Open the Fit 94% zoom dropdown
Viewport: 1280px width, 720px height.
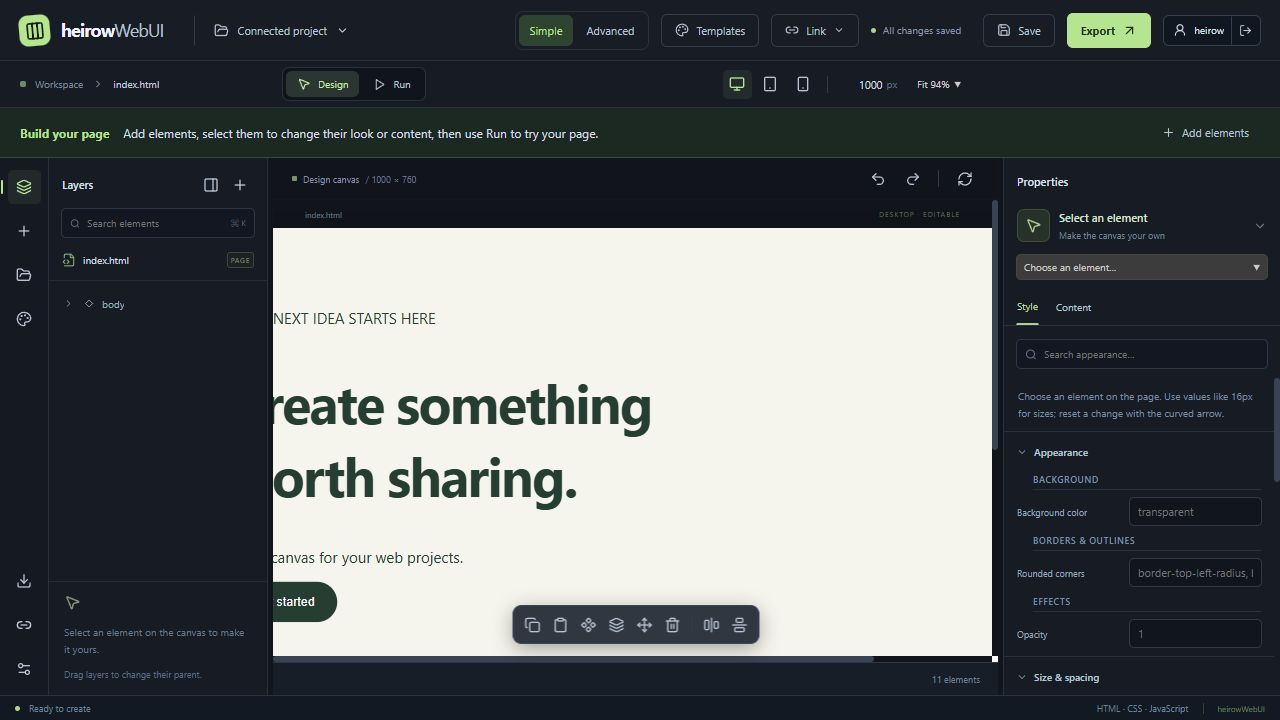(x=939, y=84)
